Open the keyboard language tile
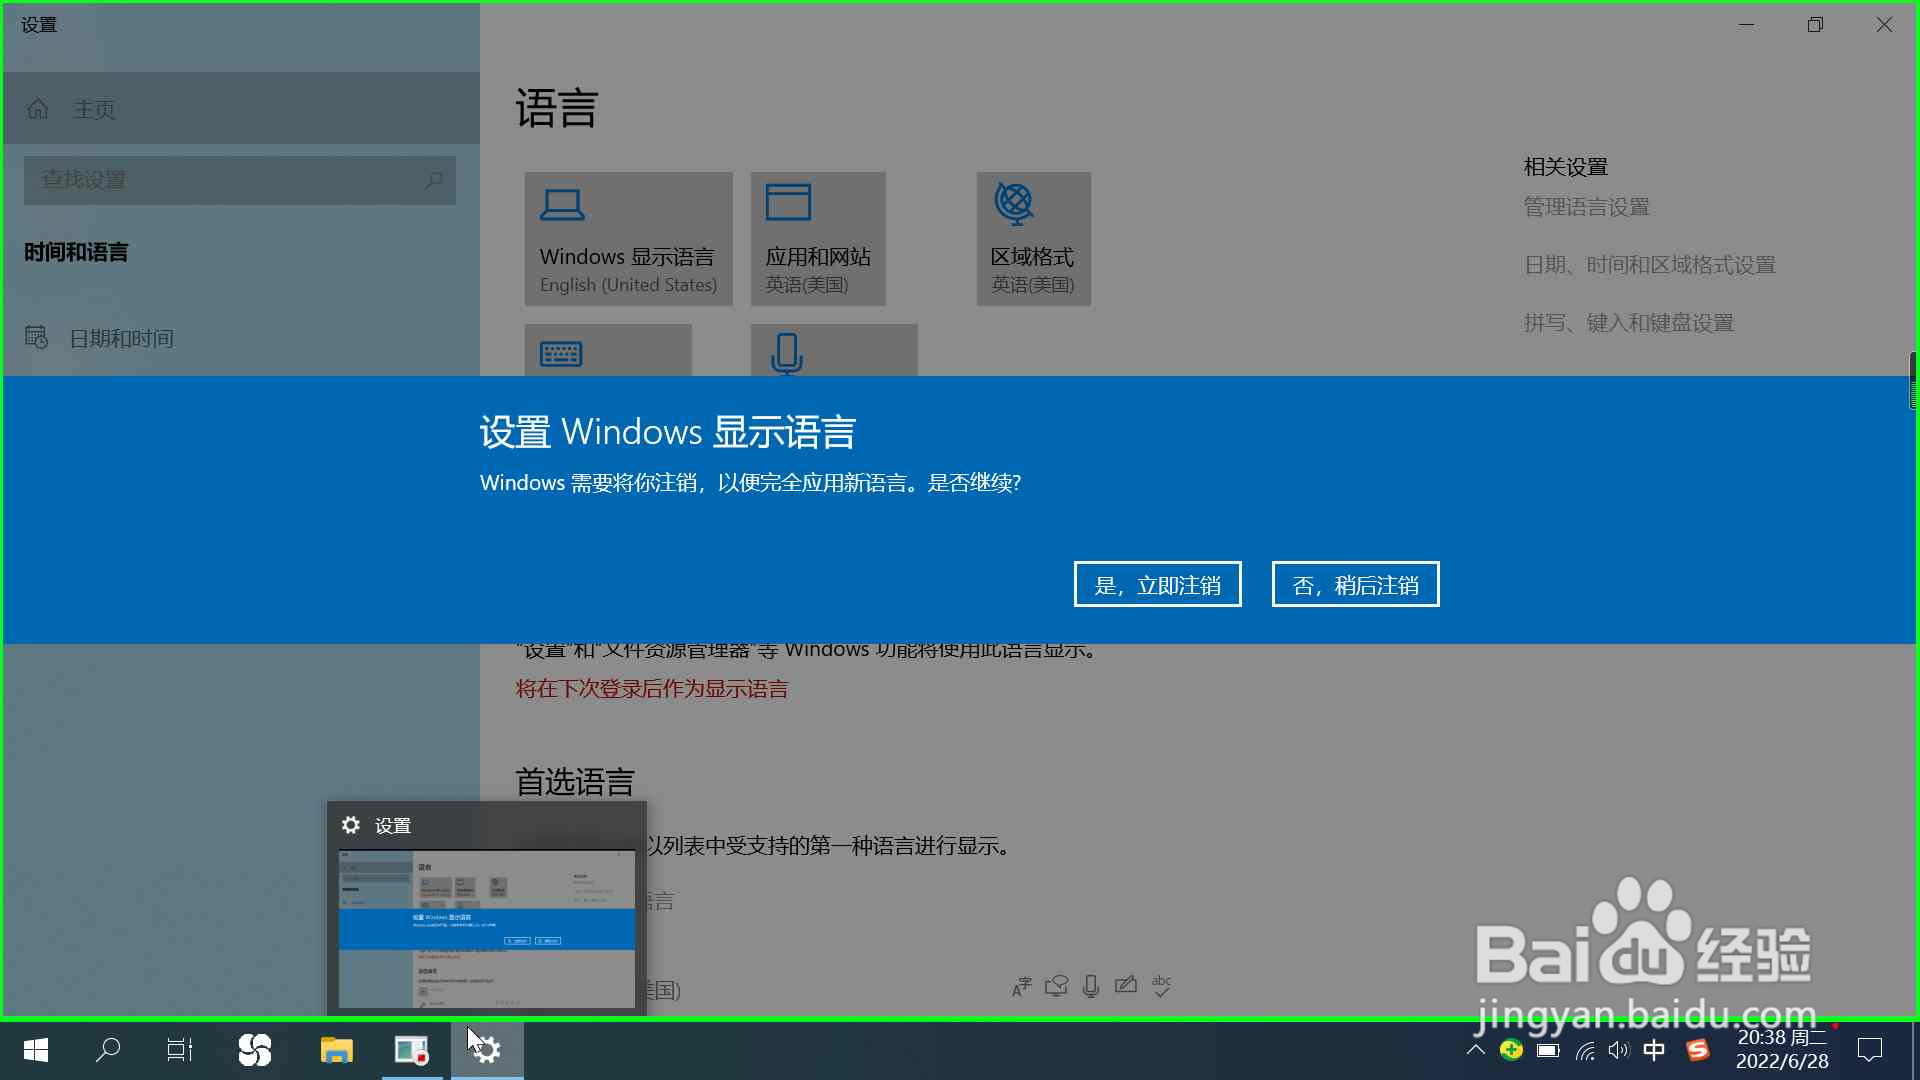Image resolution: width=1920 pixels, height=1080 pixels. click(x=608, y=350)
